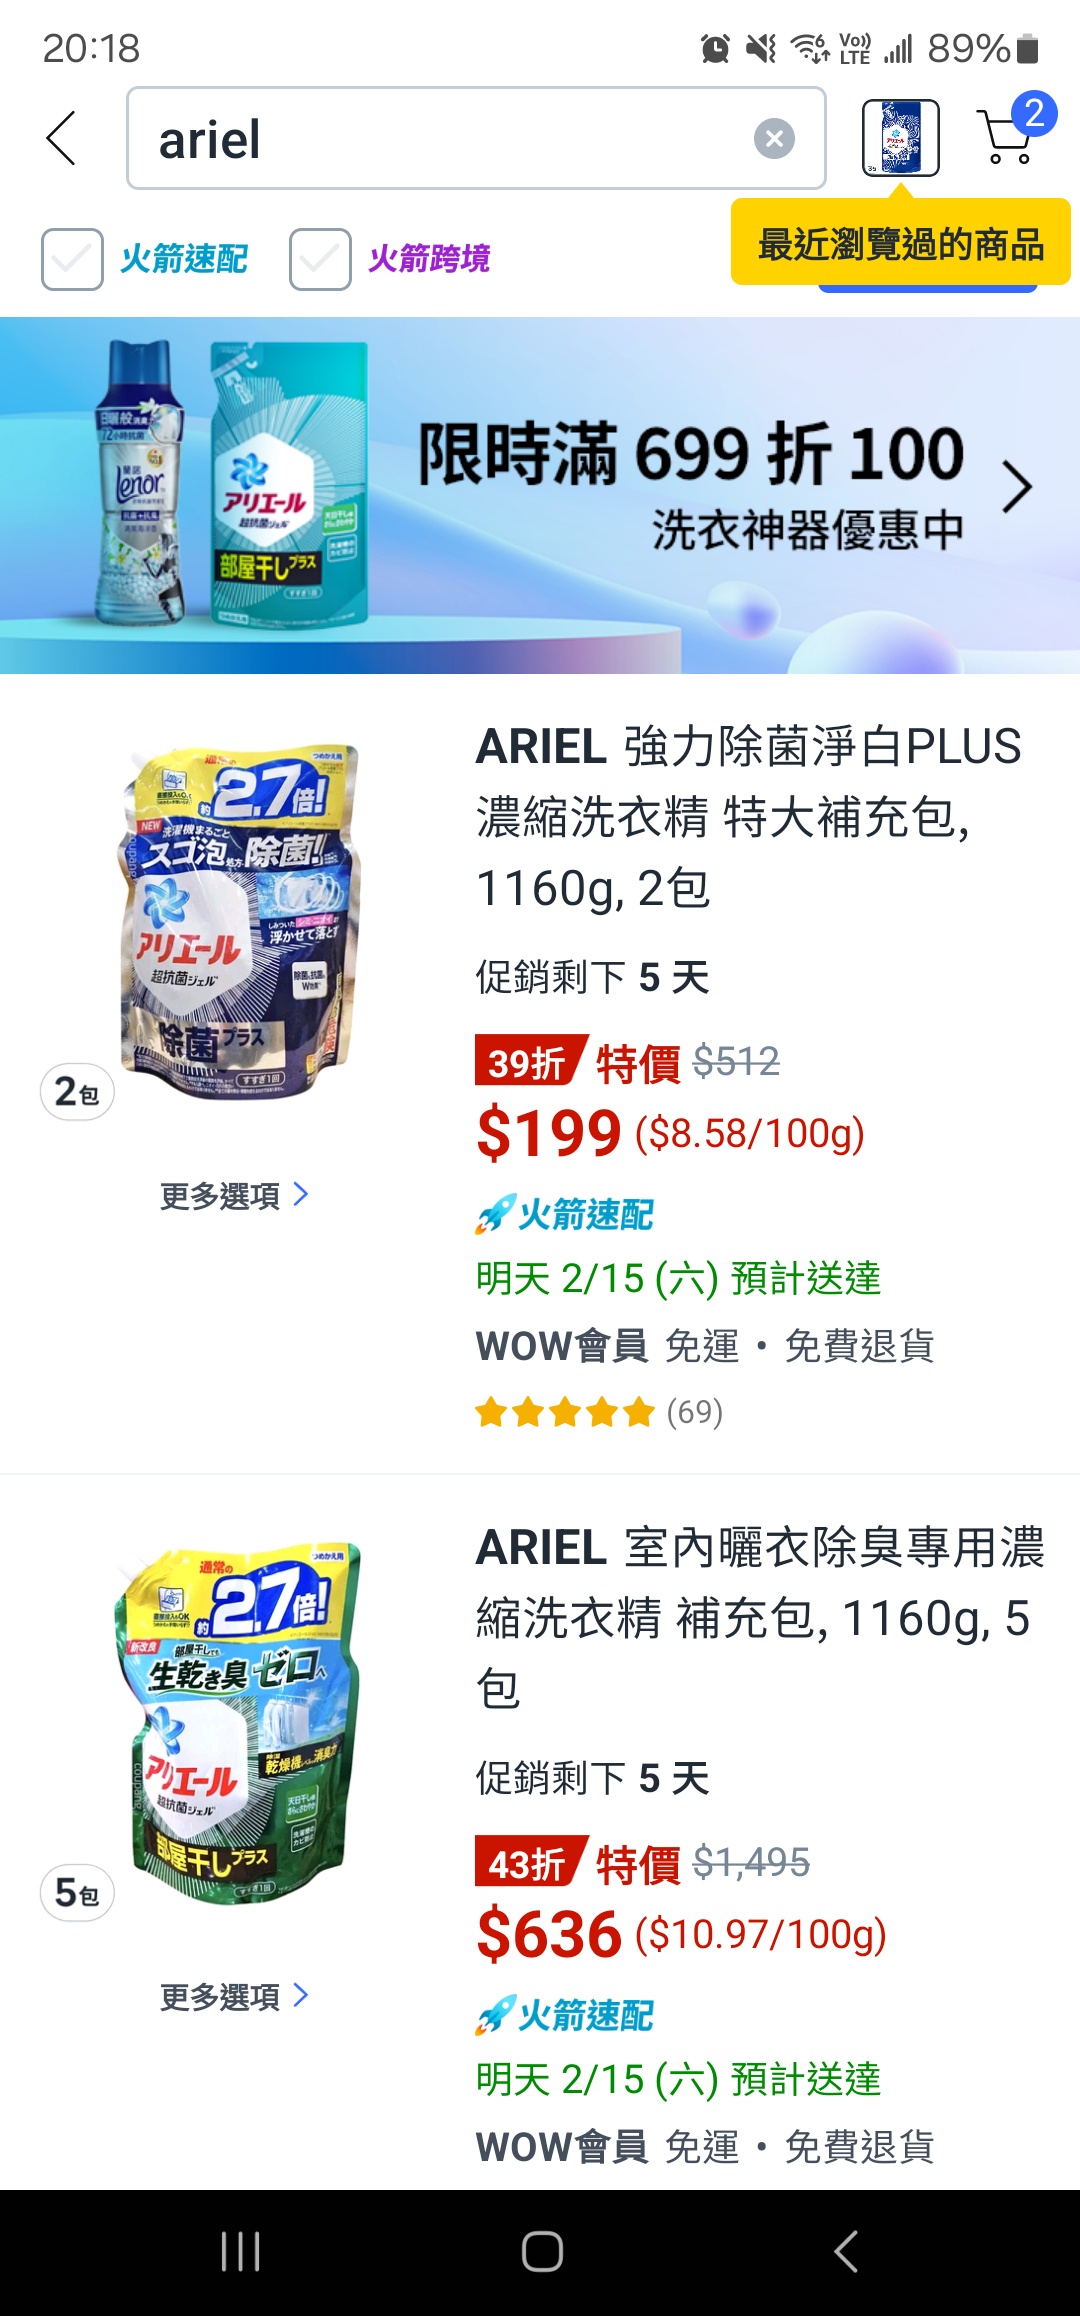Tick the 火箭跨境 filter checkbox
Viewport: 1080px width, 2316px height.
coord(320,259)
